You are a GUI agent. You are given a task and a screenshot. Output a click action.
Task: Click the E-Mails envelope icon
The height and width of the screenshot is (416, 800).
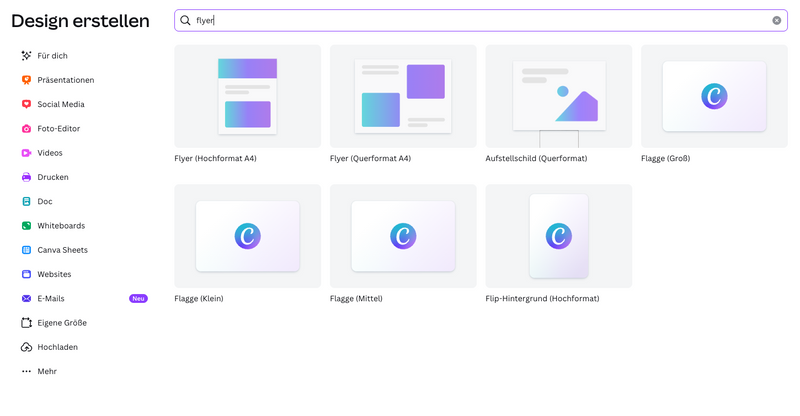[x=26, y=299]
